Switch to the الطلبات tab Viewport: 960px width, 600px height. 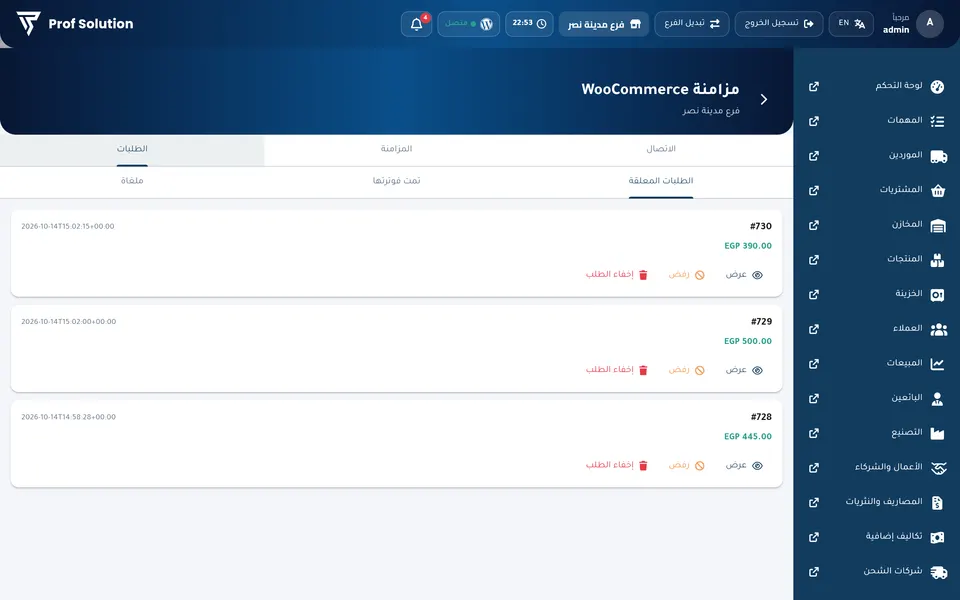coord(132,150)
